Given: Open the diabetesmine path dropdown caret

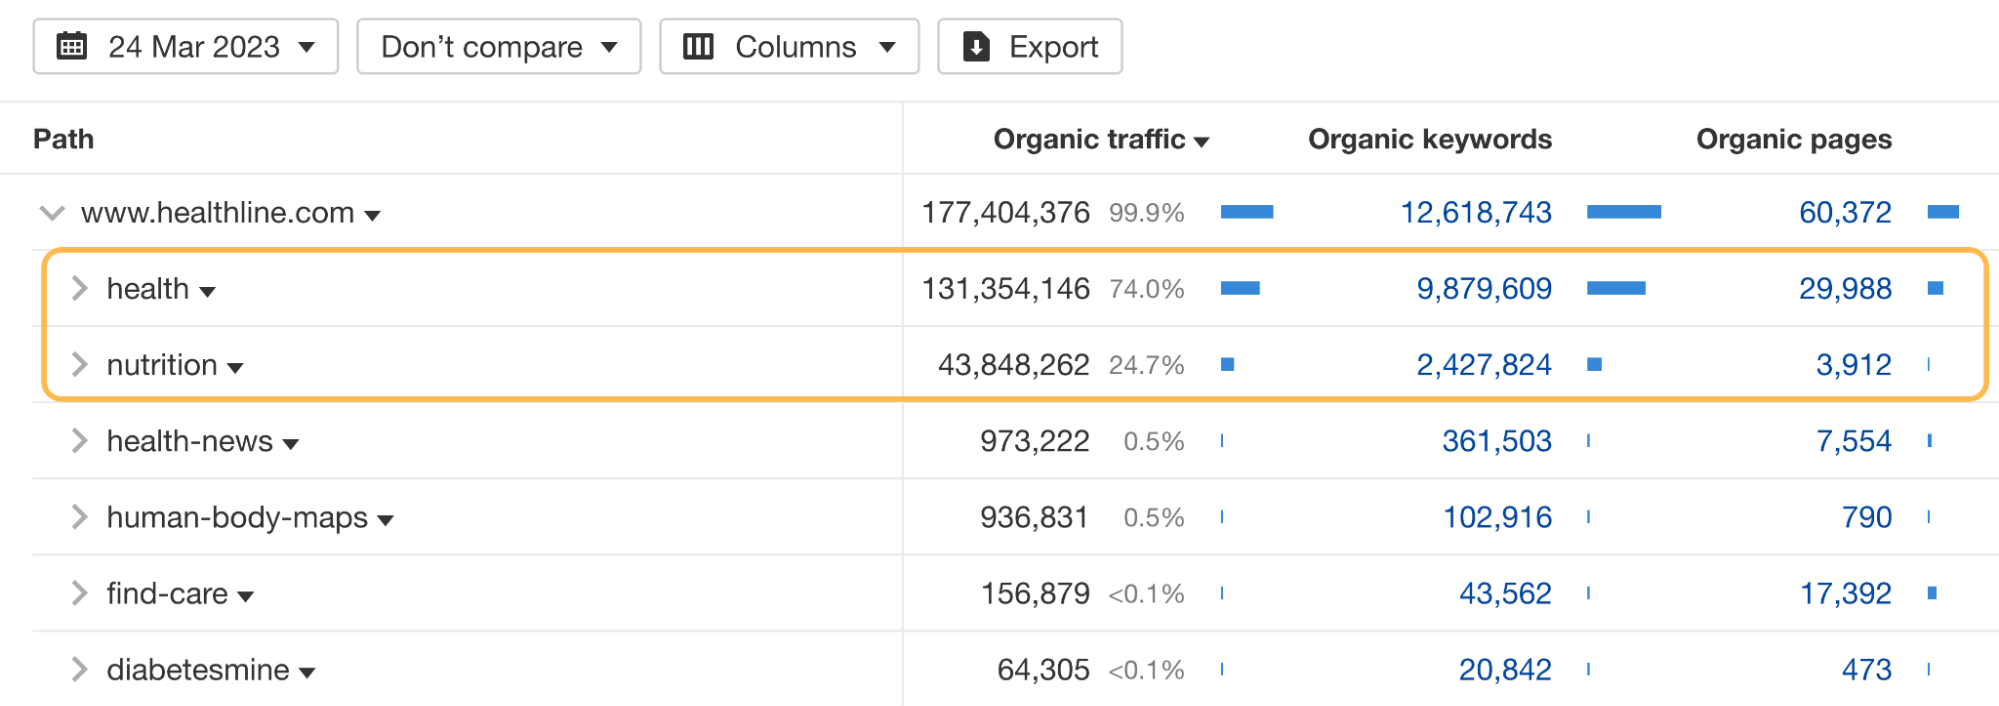Looking at the screenshot, I should tap(307, 672).
